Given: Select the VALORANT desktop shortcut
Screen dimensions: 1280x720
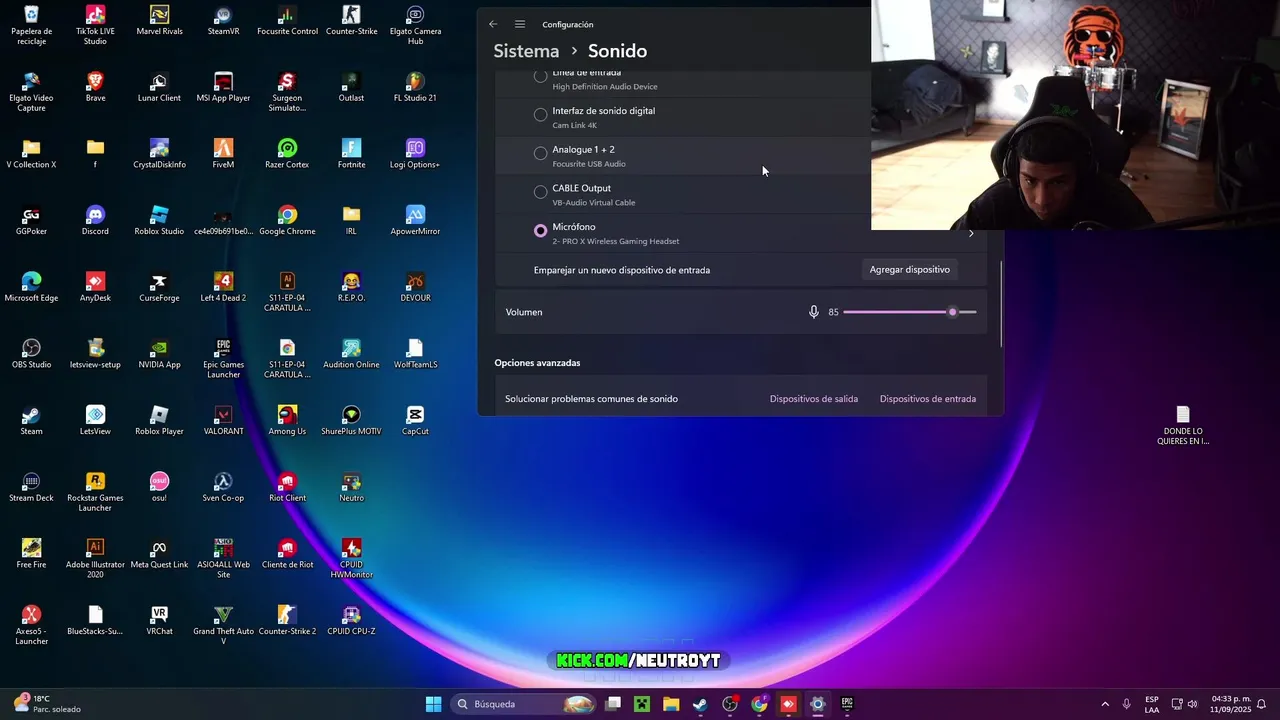Looking at the screenshot, I should click(x=223, y=420).
